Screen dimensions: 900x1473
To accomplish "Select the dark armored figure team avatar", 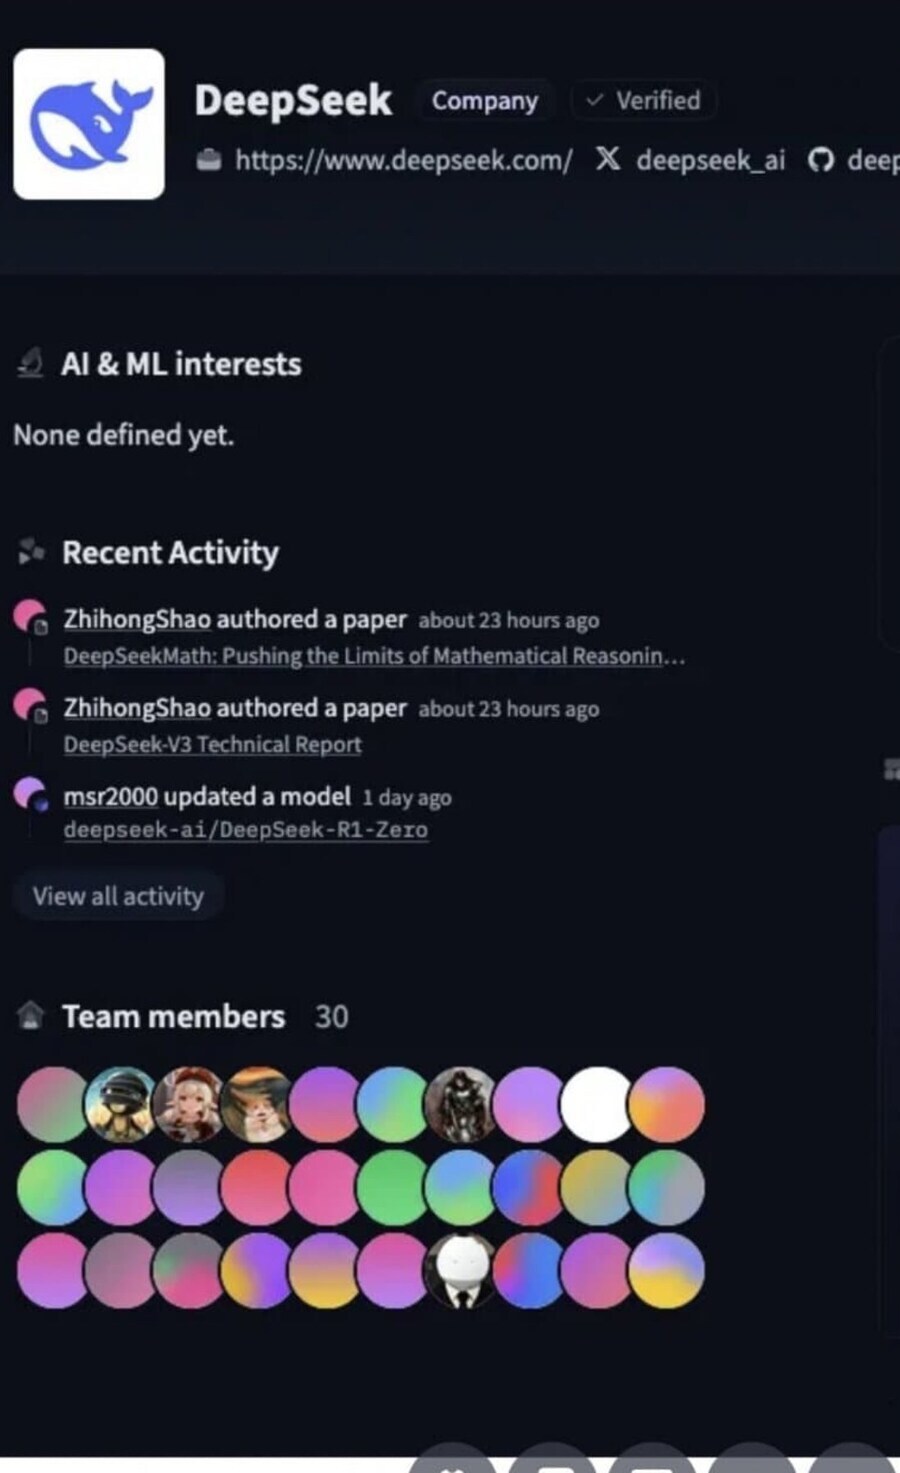I will [x=461, y=1104].
